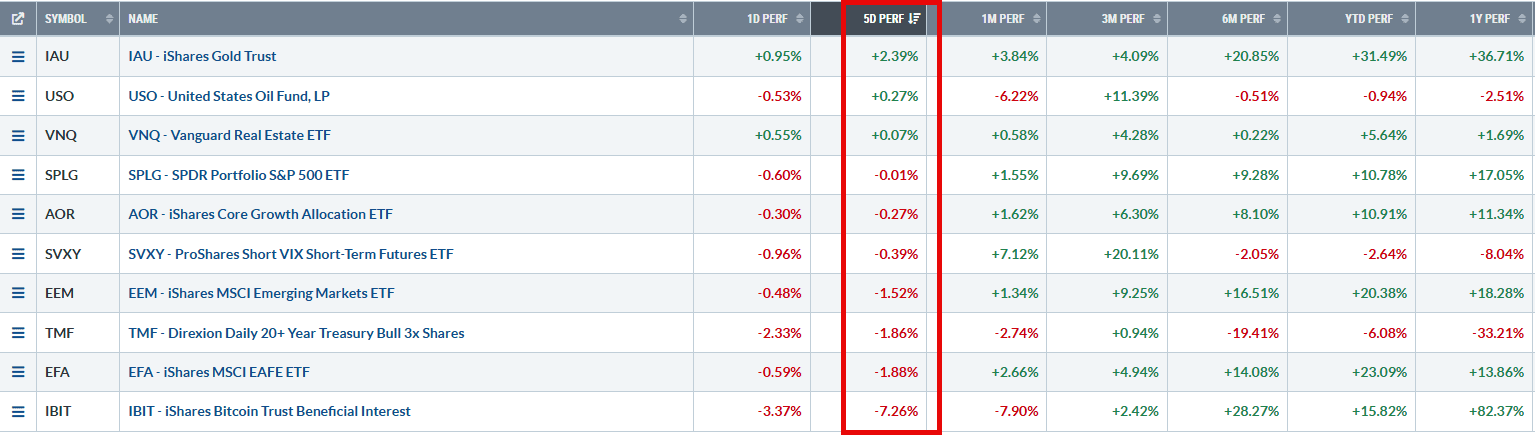Sort the table by NAME column
1535x435 pixels.
(406, 18)
